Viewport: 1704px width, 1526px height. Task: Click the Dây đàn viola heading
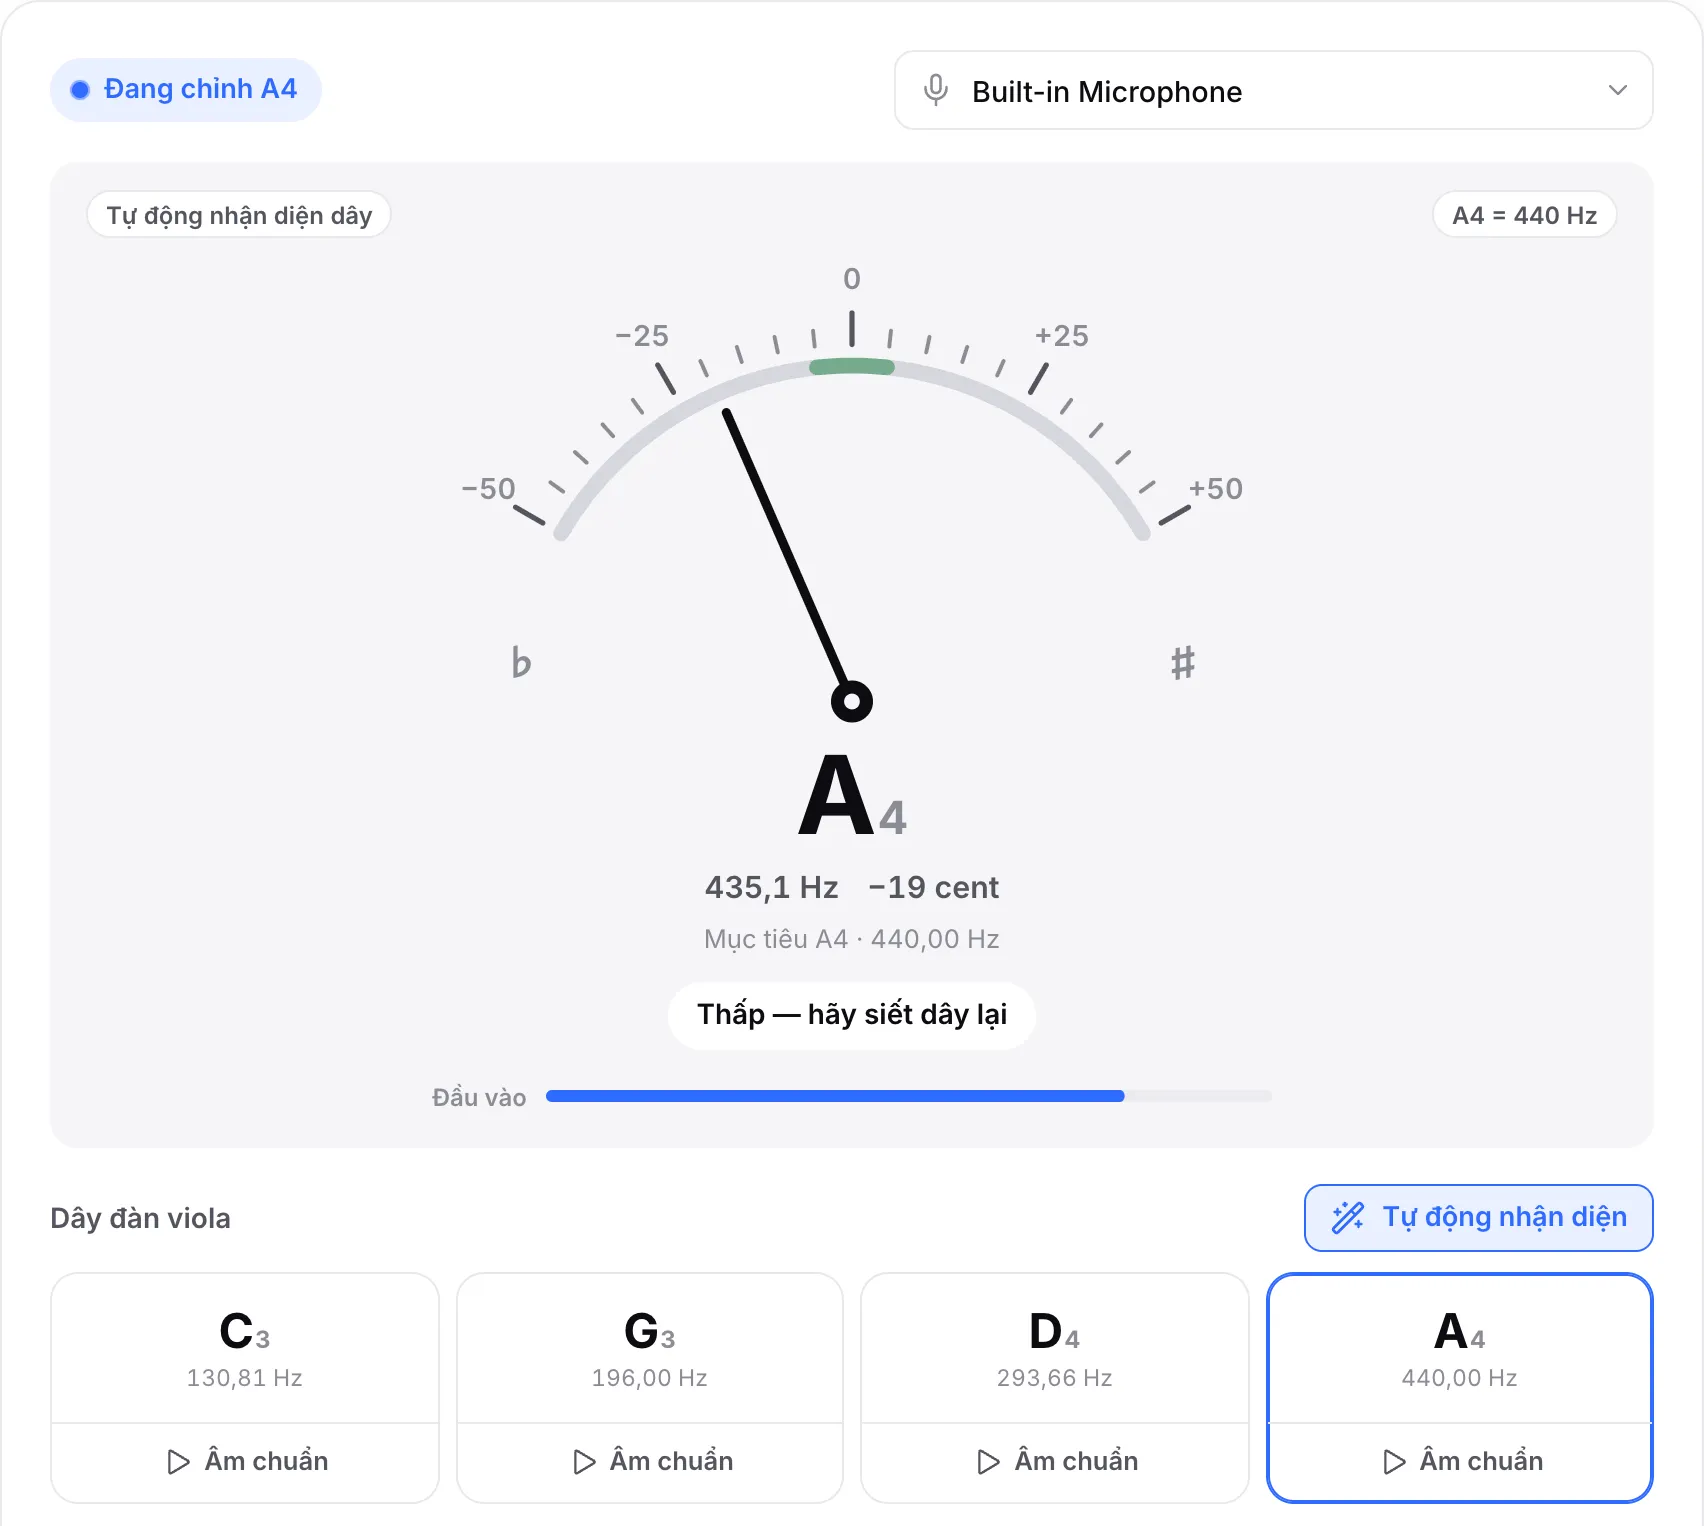pos(141,1218)
